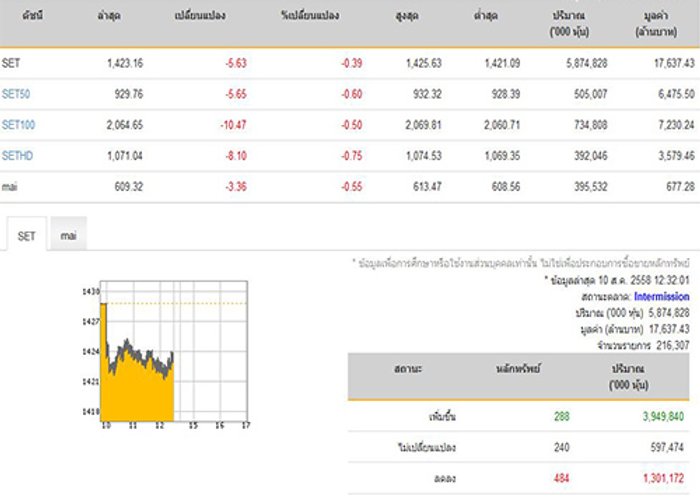Image resolution: width=700 pixels, height=504 pixels.
Task: Select SET100 volume 734,808
Action: [591, 125]
